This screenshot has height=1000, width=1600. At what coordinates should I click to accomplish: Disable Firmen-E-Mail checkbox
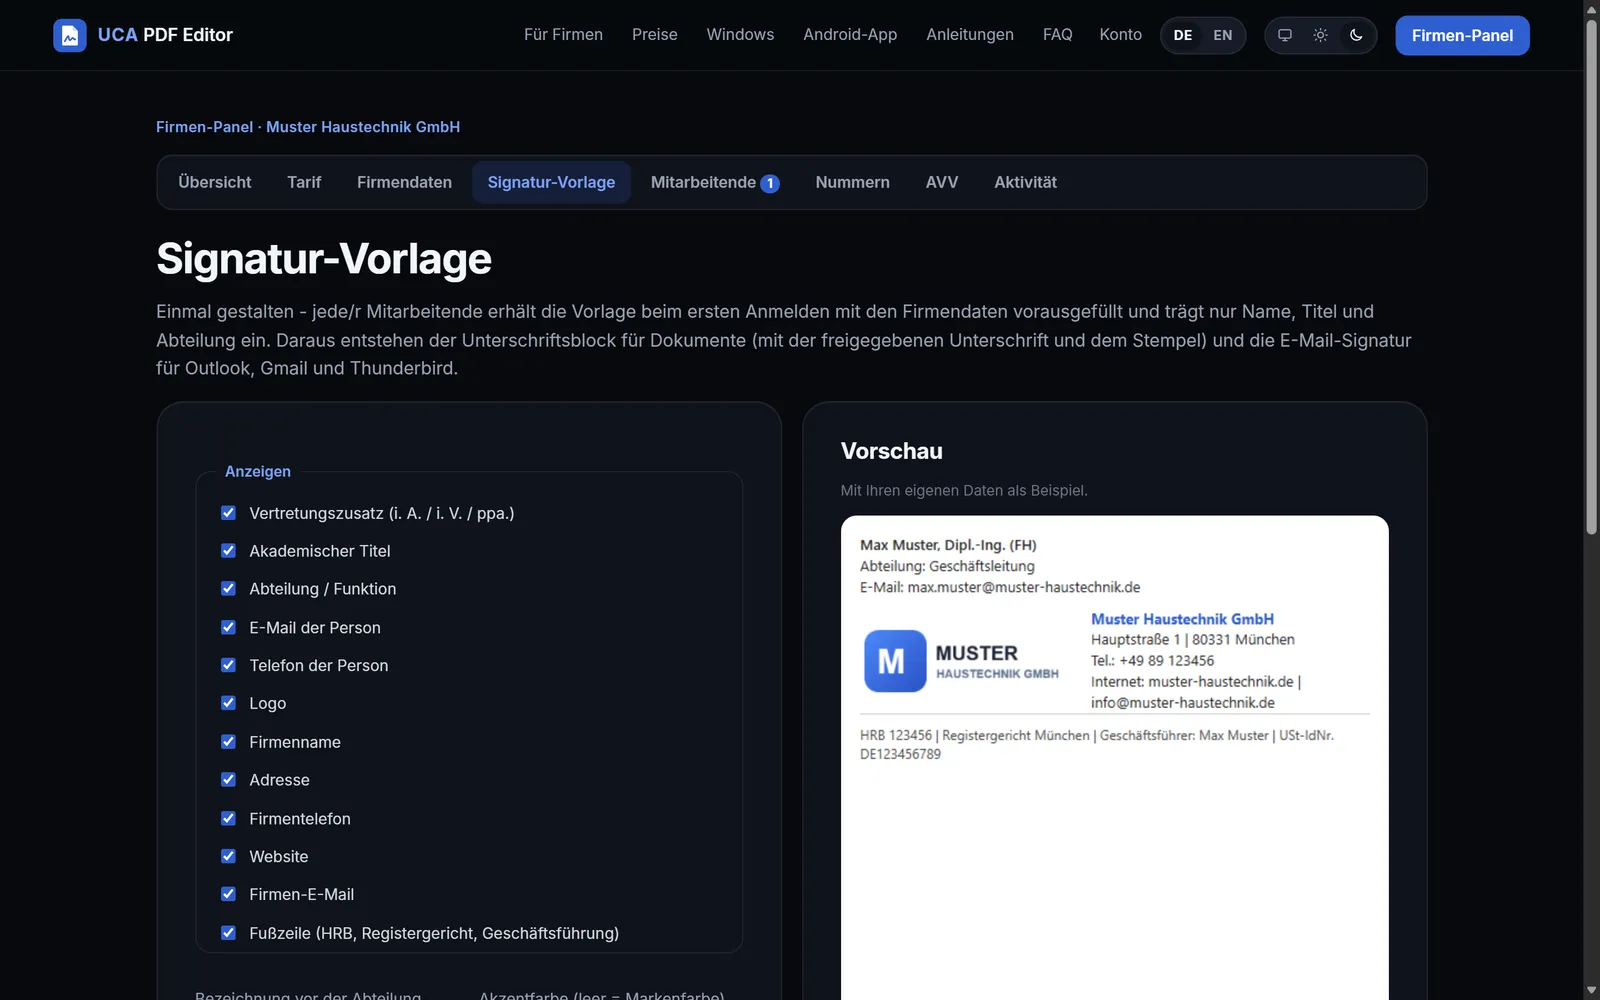pos(228,894)
